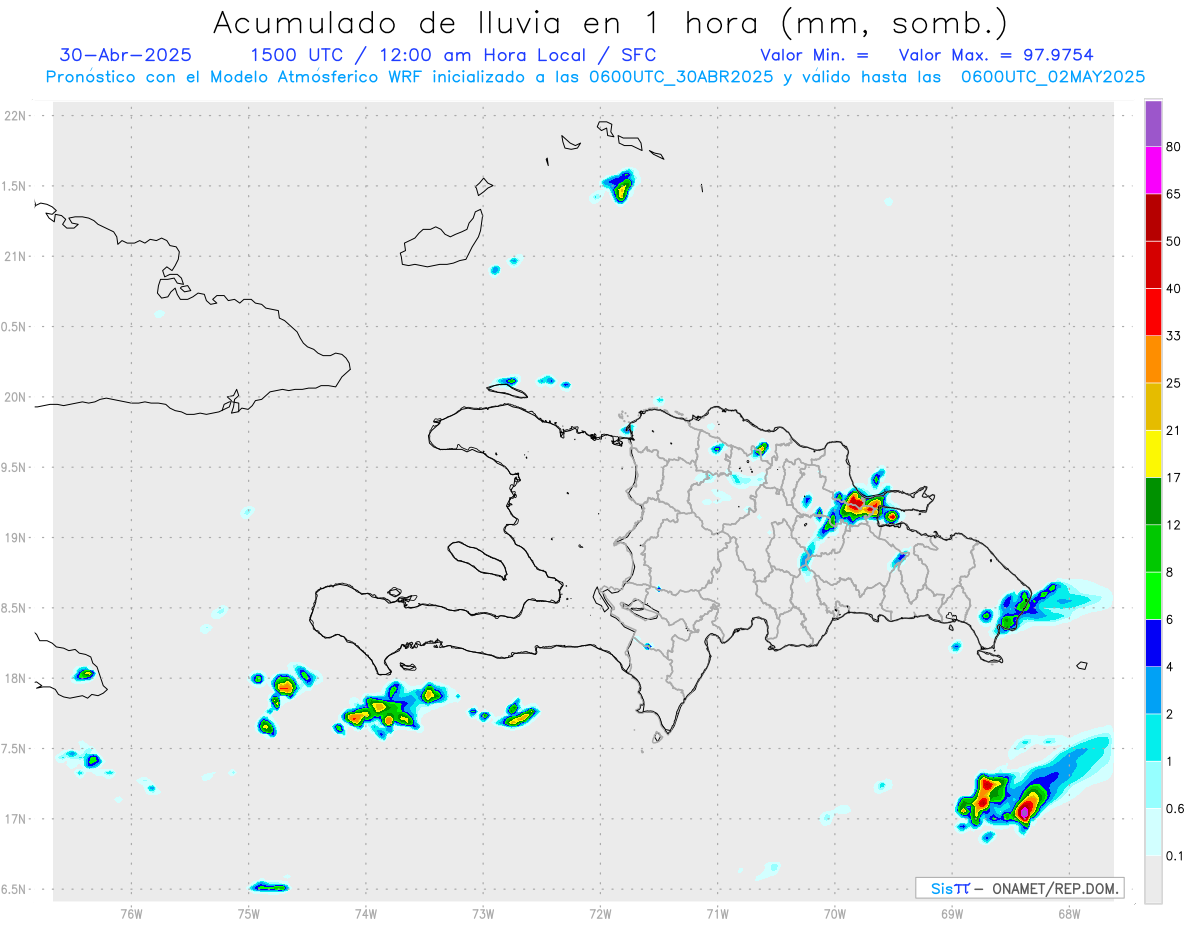
Task: Select the latitude label "18N"
Action: pos(17,679)
